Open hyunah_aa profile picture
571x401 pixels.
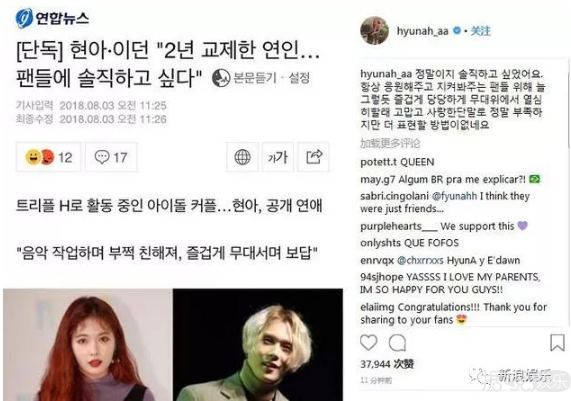[374, 30]
